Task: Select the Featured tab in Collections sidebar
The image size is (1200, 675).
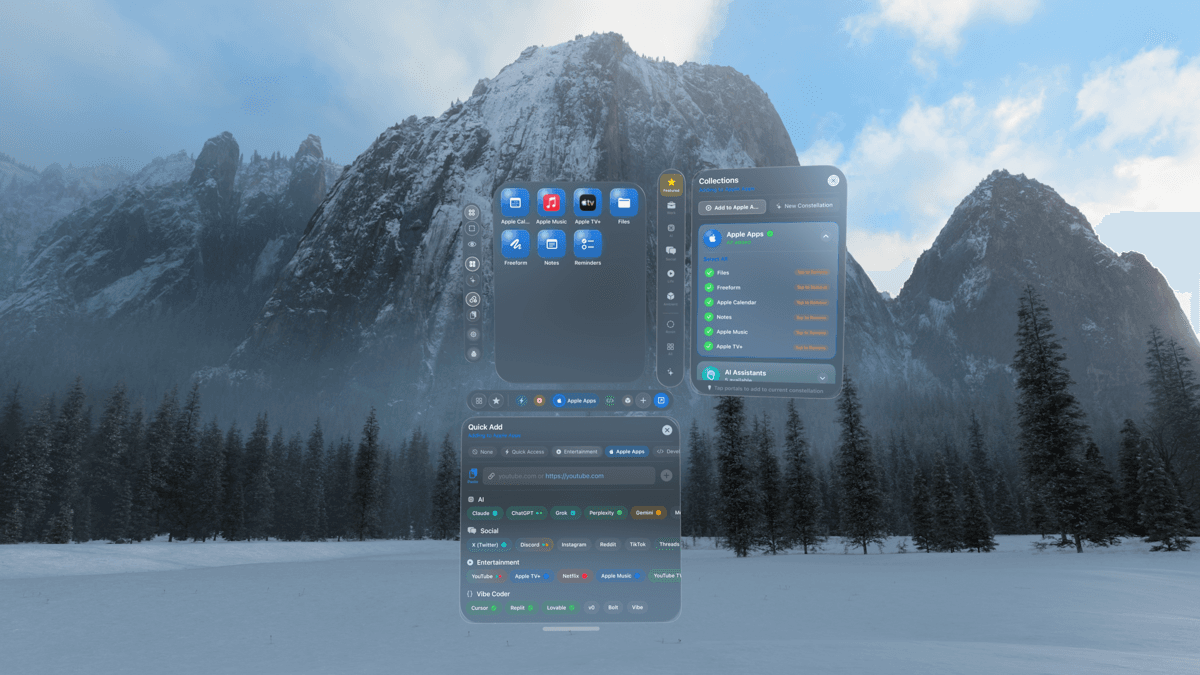Action: point(671,184)
